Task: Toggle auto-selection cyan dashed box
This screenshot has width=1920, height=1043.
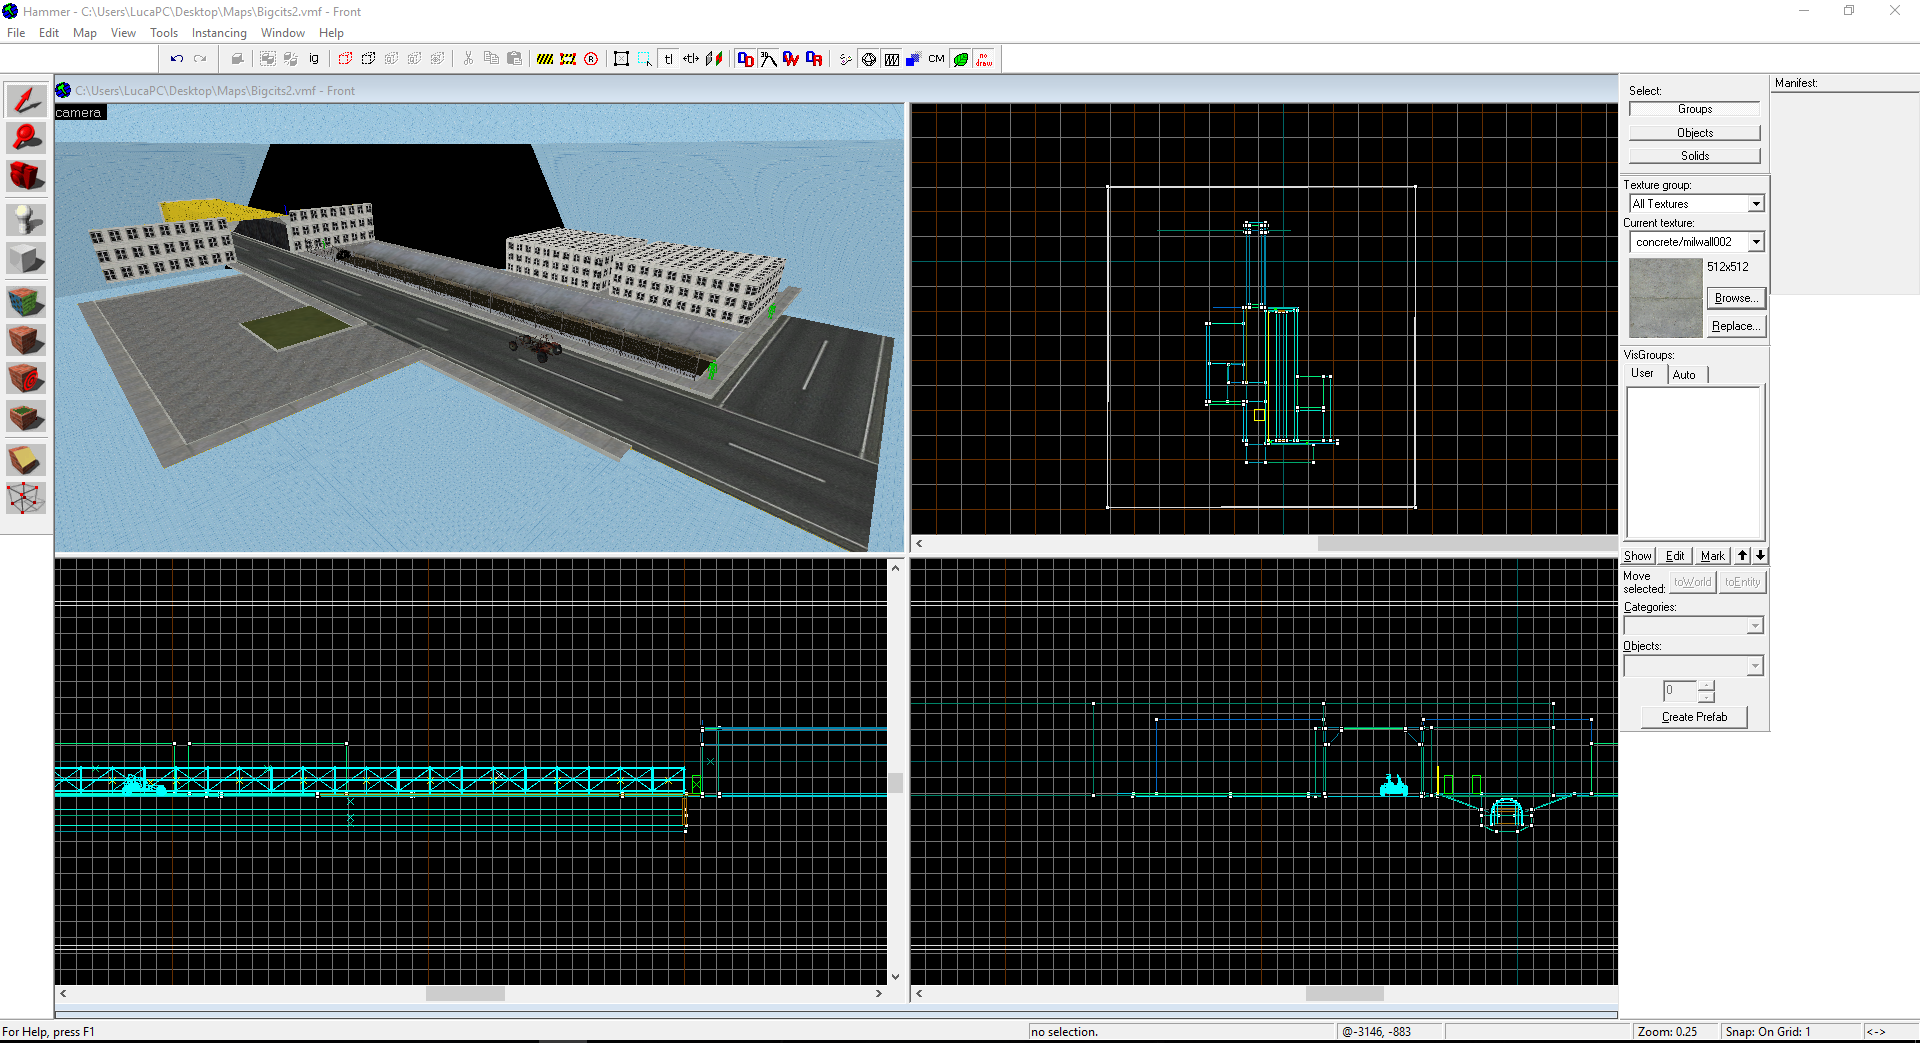Action: click(x=645, y=59)
